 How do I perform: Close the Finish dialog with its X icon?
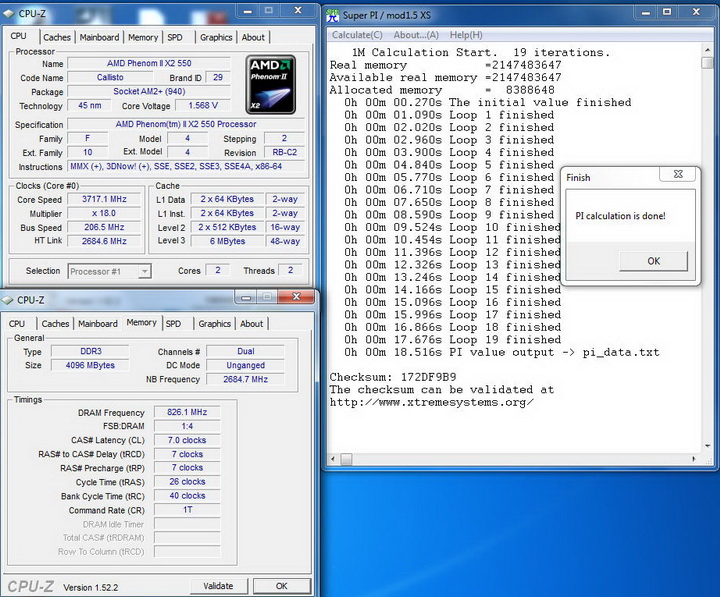coord(678,174)
